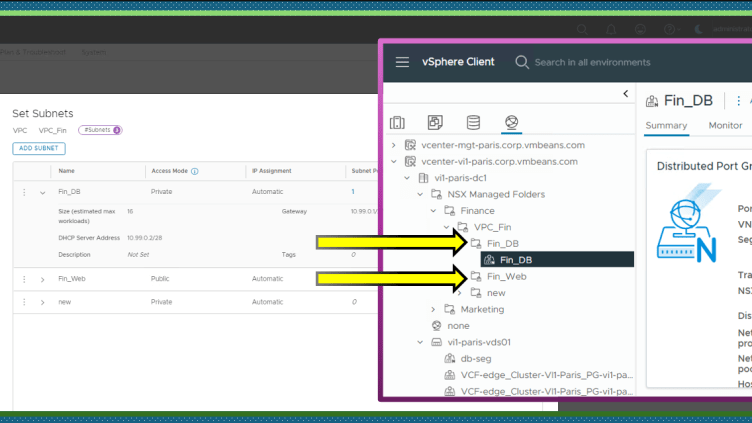
Task: Click the vi1-paris-vds01 switch icon
Action: coord(436,342)
